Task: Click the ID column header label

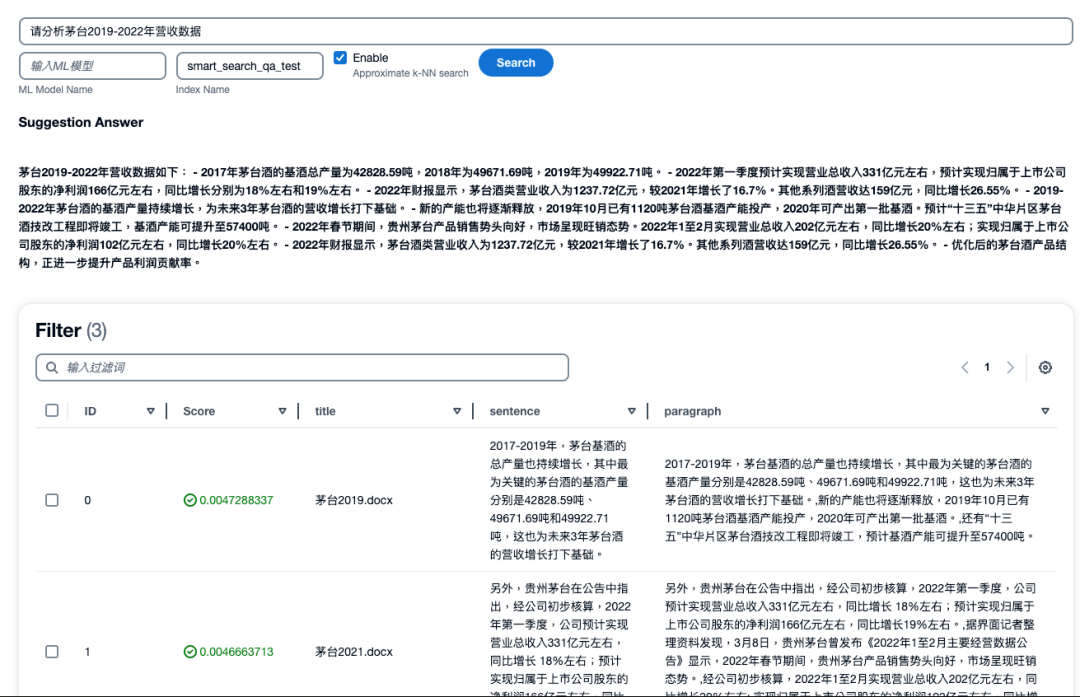Action: 90,411
